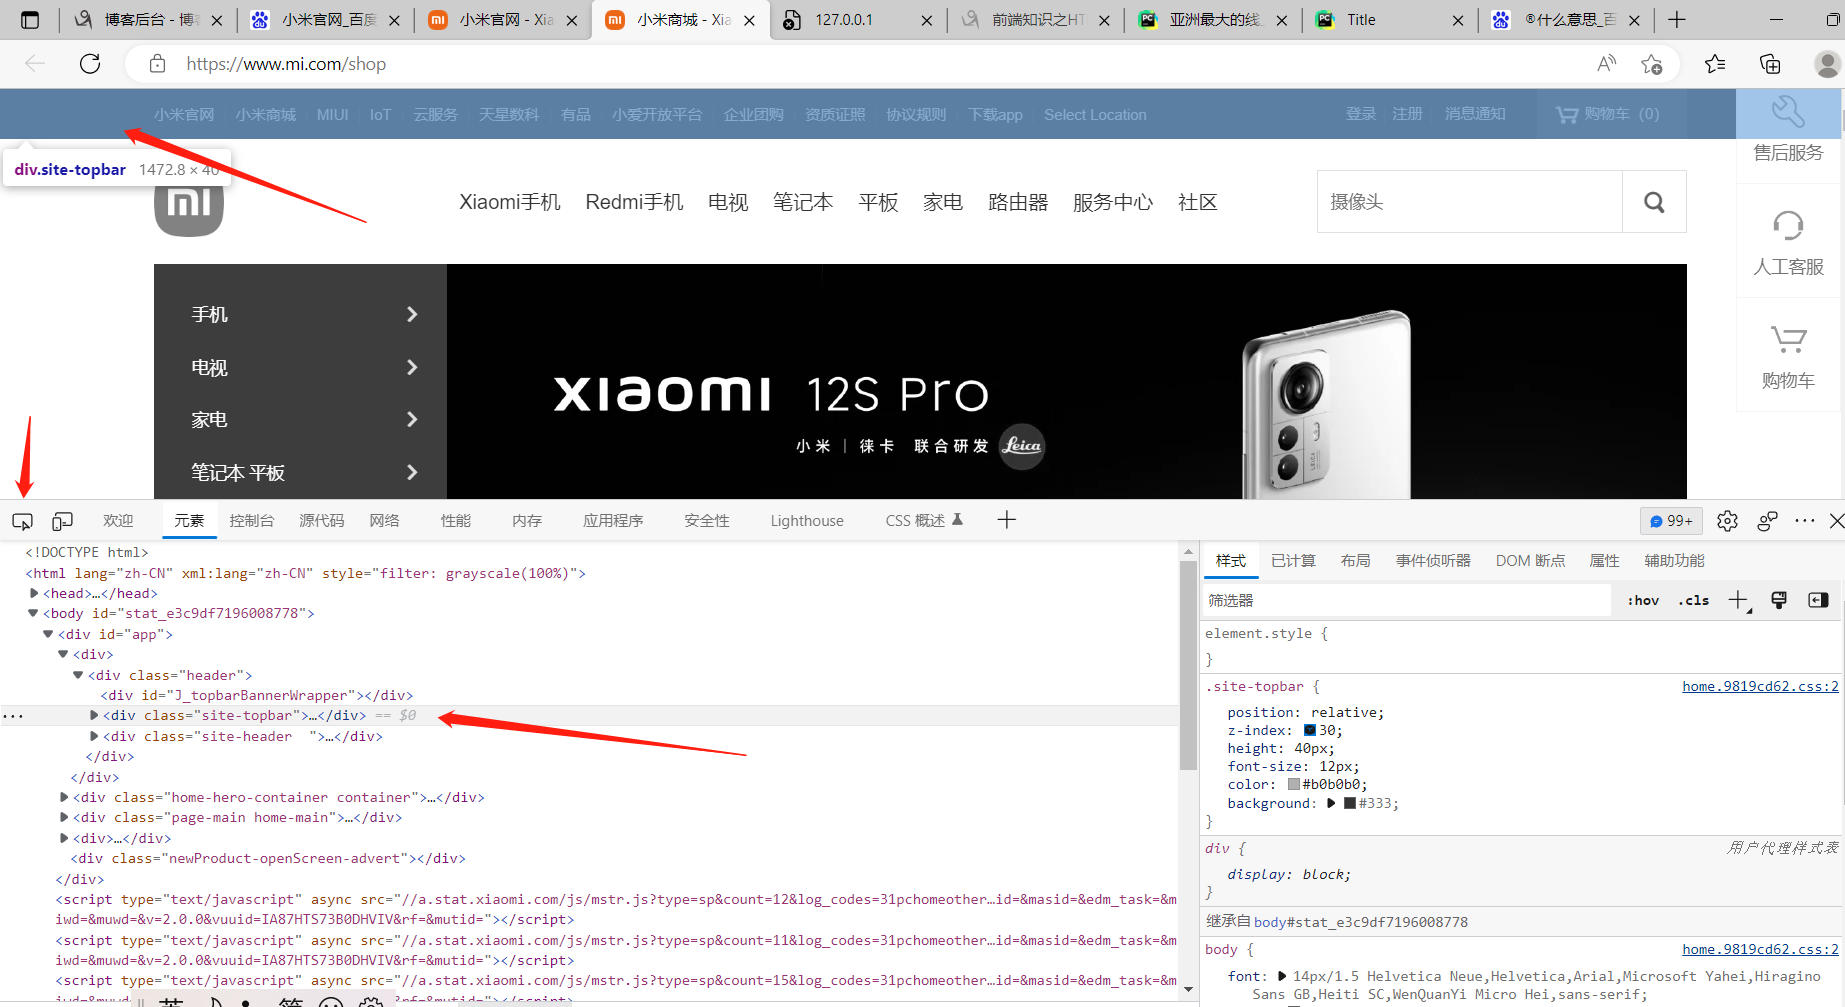Open browser collections icon
Image resolution: width=1845 pixels, height=1007 pixels.
pos(1770,64)
